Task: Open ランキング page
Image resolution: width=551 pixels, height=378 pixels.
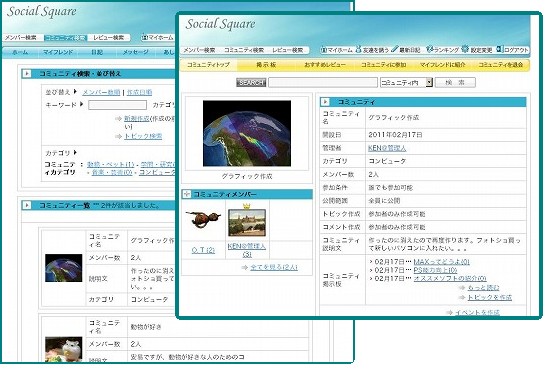Action: pos(442,50)
